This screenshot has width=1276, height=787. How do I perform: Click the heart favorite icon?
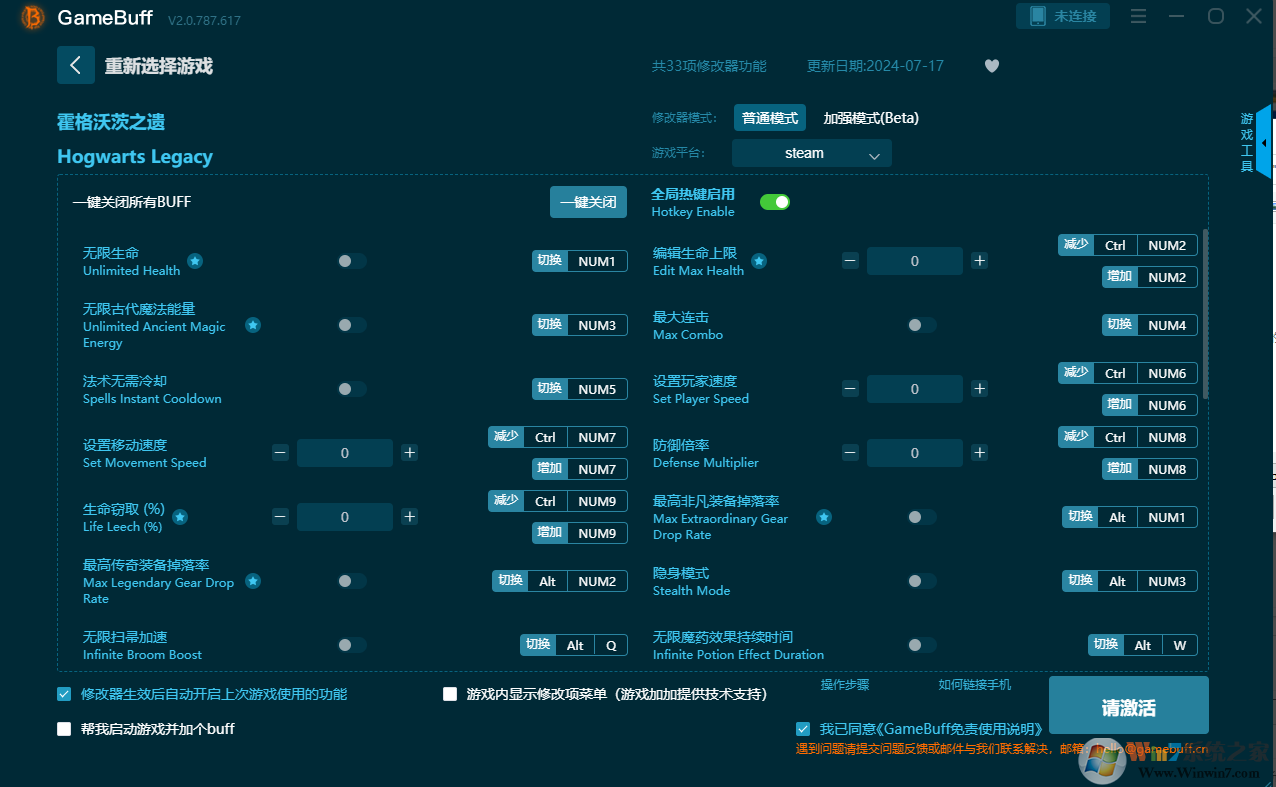pyautogui.click(x=991, y=66)
